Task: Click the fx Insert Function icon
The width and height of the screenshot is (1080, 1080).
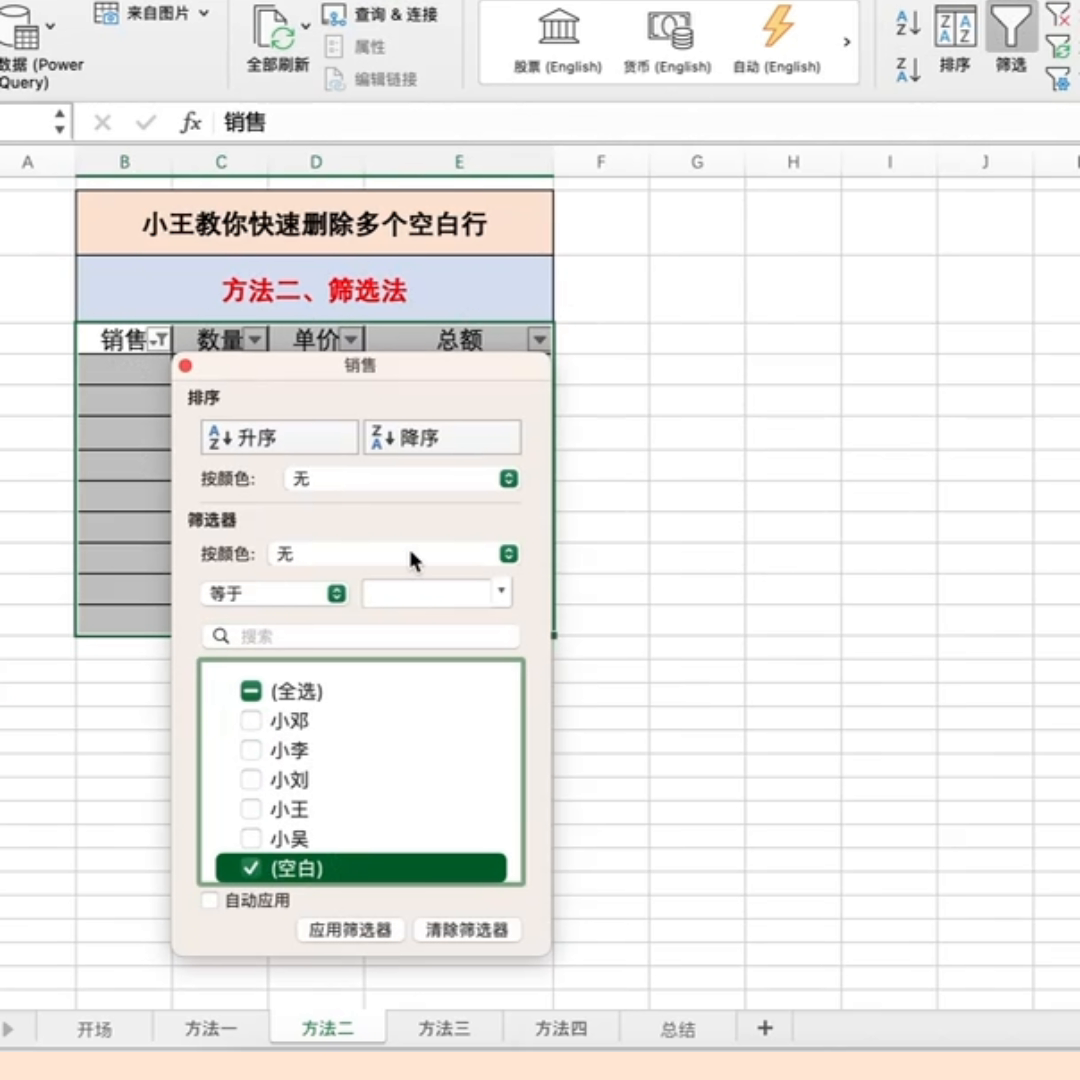Action: (x=190, y=123)
